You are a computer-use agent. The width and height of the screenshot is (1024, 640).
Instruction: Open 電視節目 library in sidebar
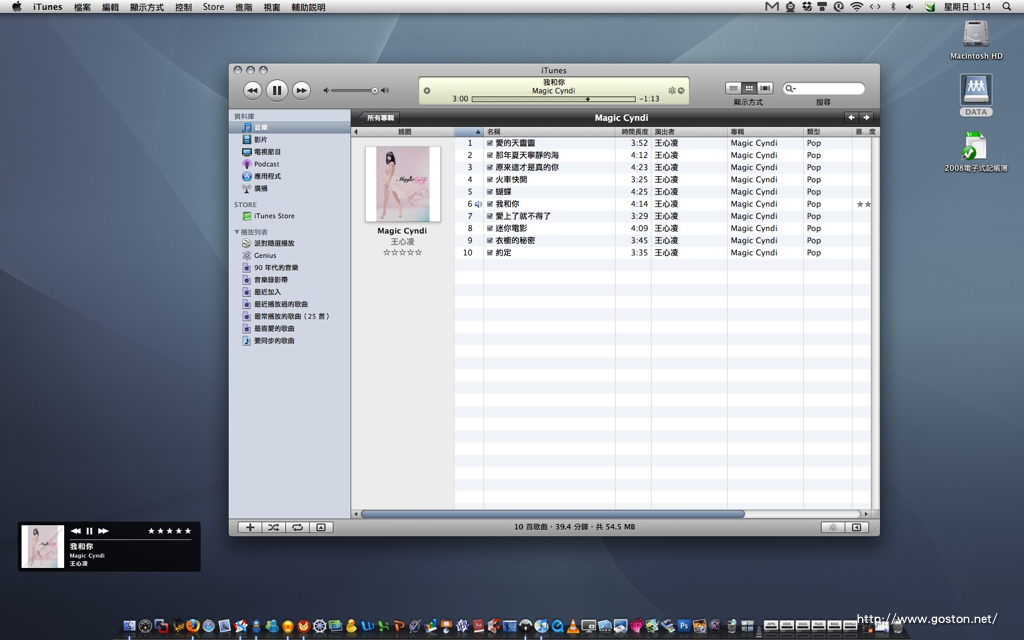289,152
